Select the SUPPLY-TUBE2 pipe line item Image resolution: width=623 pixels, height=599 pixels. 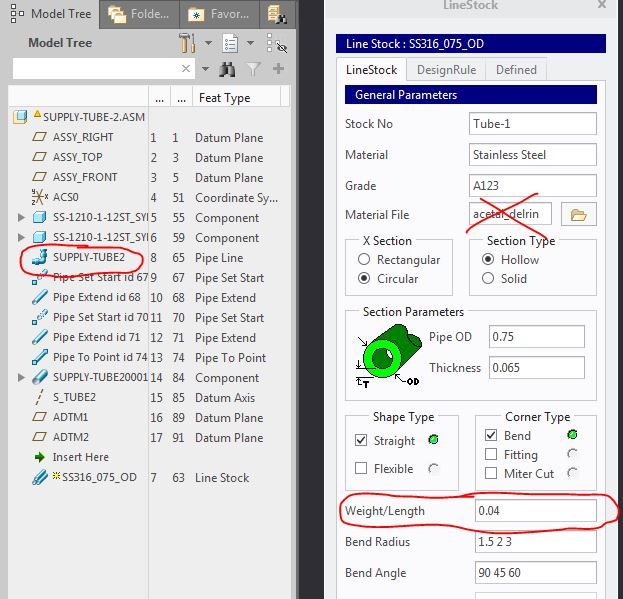tap(89, 257)
